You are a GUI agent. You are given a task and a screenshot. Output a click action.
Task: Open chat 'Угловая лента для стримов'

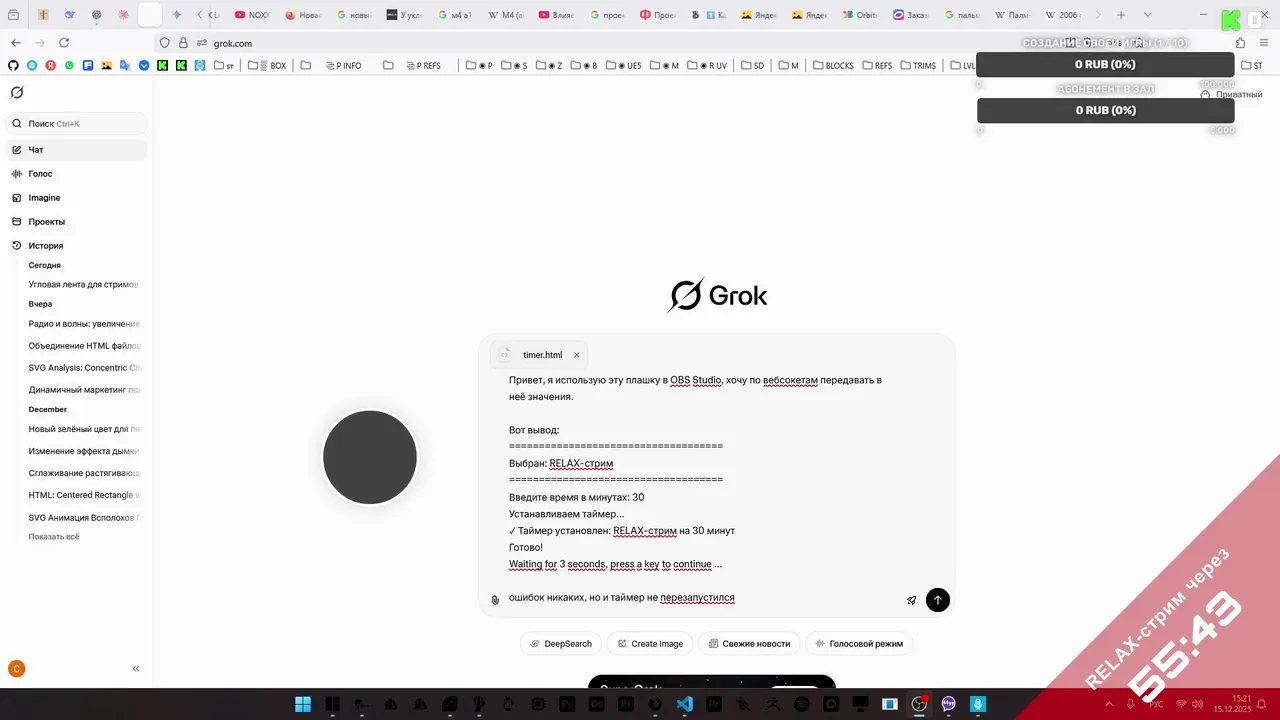pos(83,285)
